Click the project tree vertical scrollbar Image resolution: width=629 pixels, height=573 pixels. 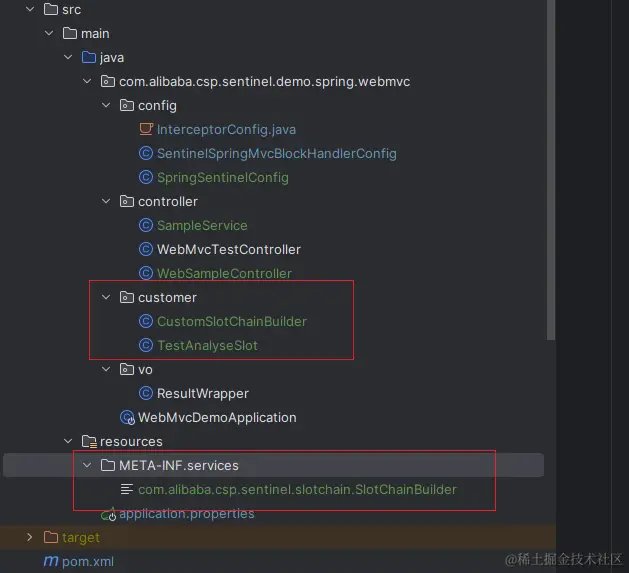point(551,170)
